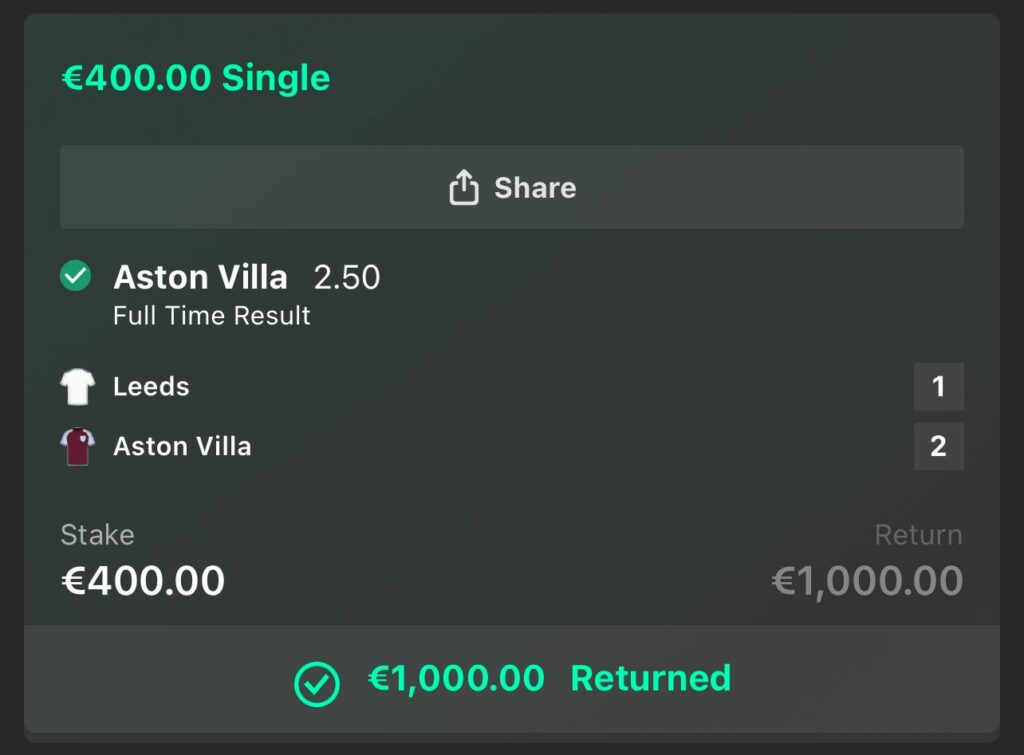The height and width of the screenshot is (755, 1024).
Task: Click the circled checkmark in the Returned bar
Action: click(317, 683)
